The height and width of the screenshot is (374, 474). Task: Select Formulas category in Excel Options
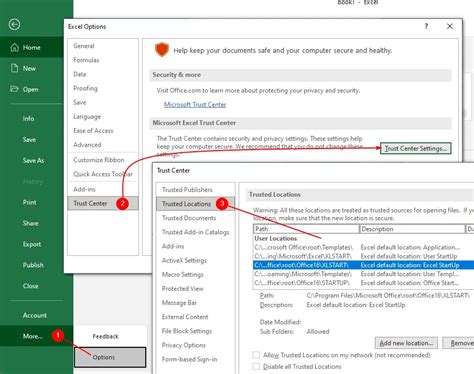(x=86, y=60)
